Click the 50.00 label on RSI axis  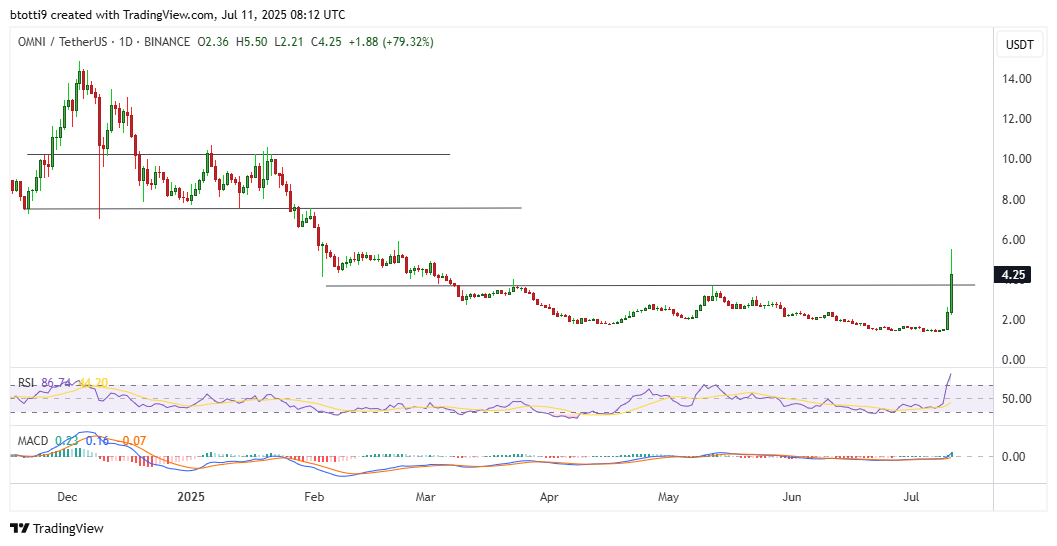(1017, 399)
